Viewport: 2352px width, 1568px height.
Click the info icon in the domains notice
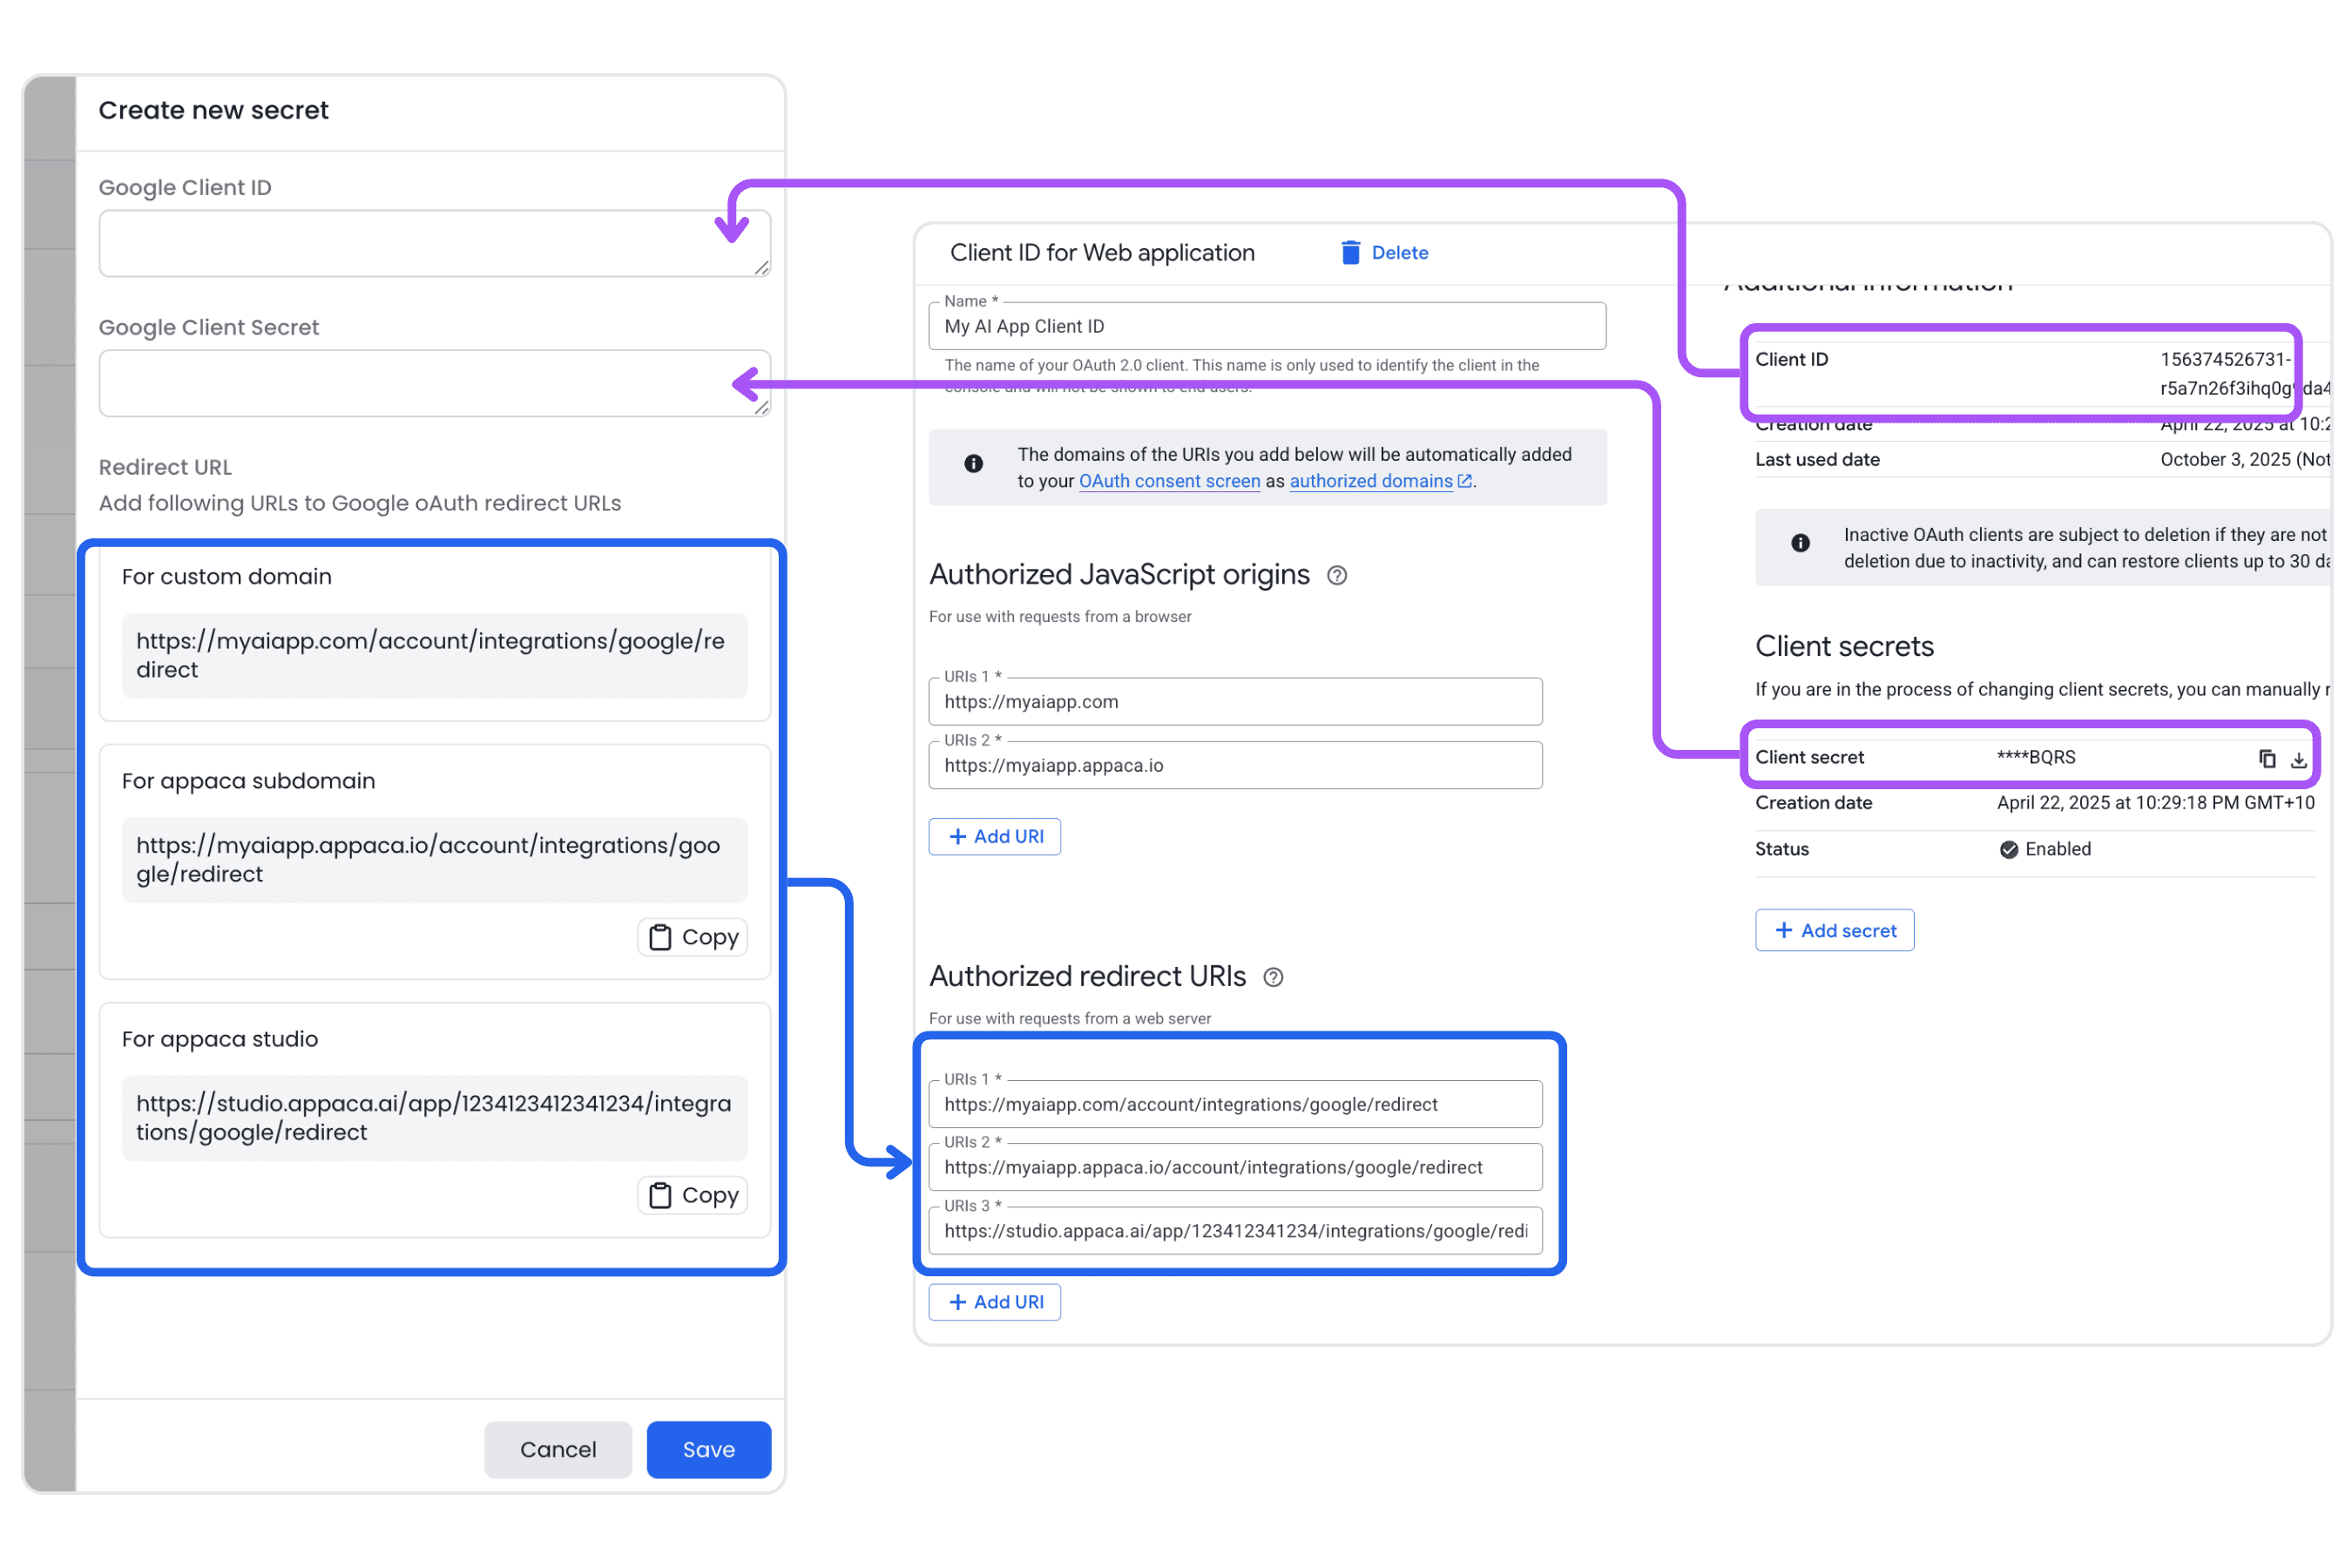[x=972, y=462]
